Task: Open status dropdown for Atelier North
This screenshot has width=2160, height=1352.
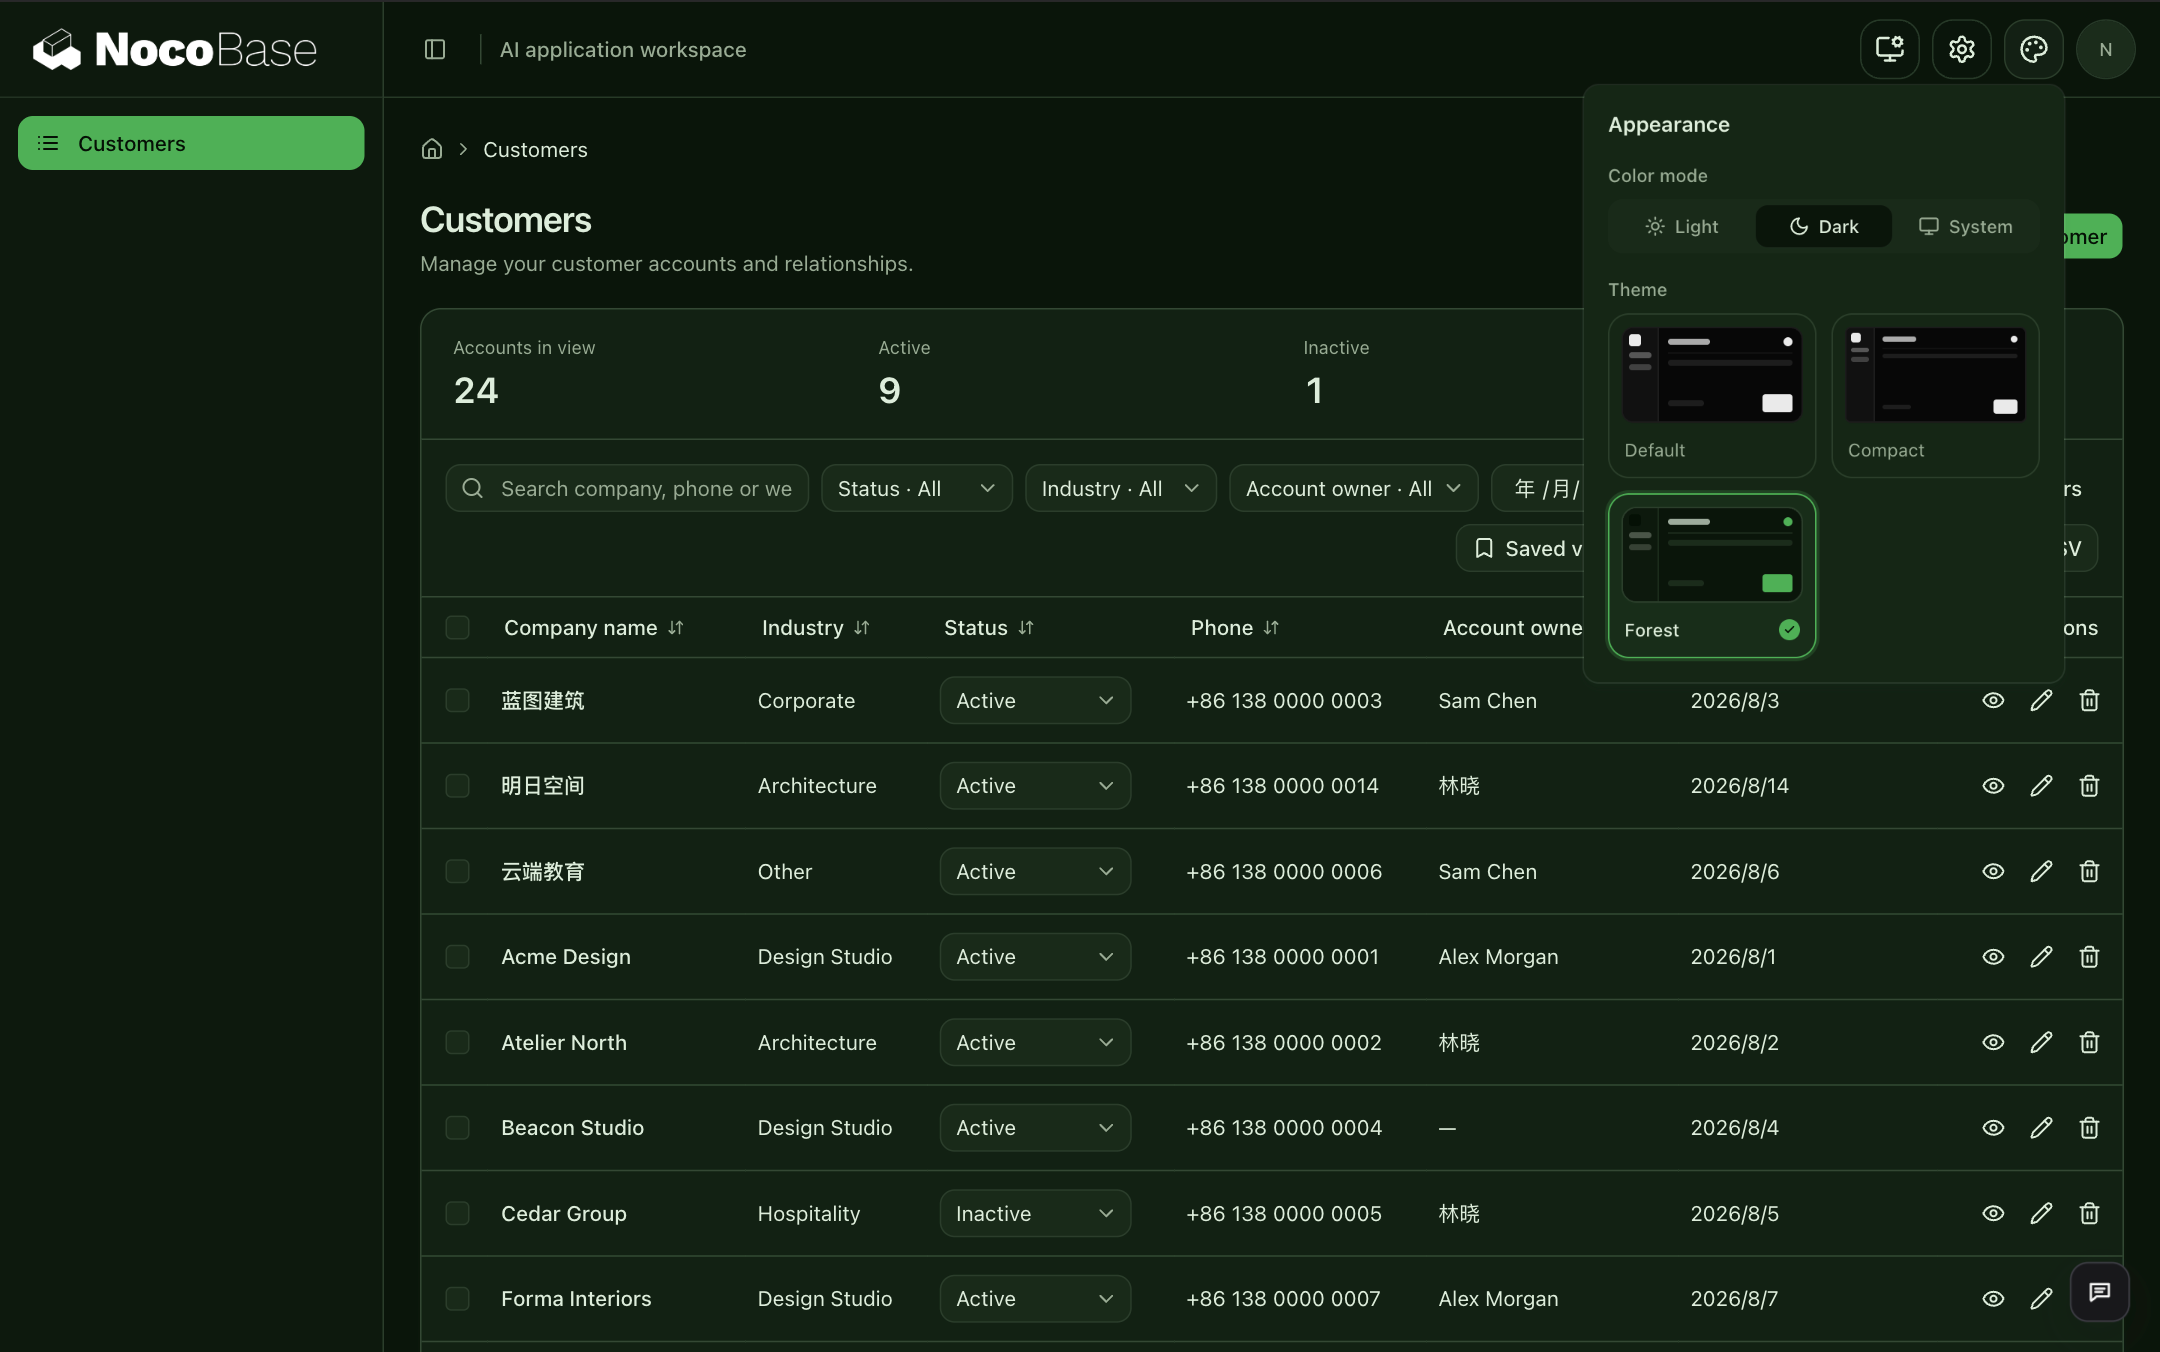Action: tap(1035, 1042)
